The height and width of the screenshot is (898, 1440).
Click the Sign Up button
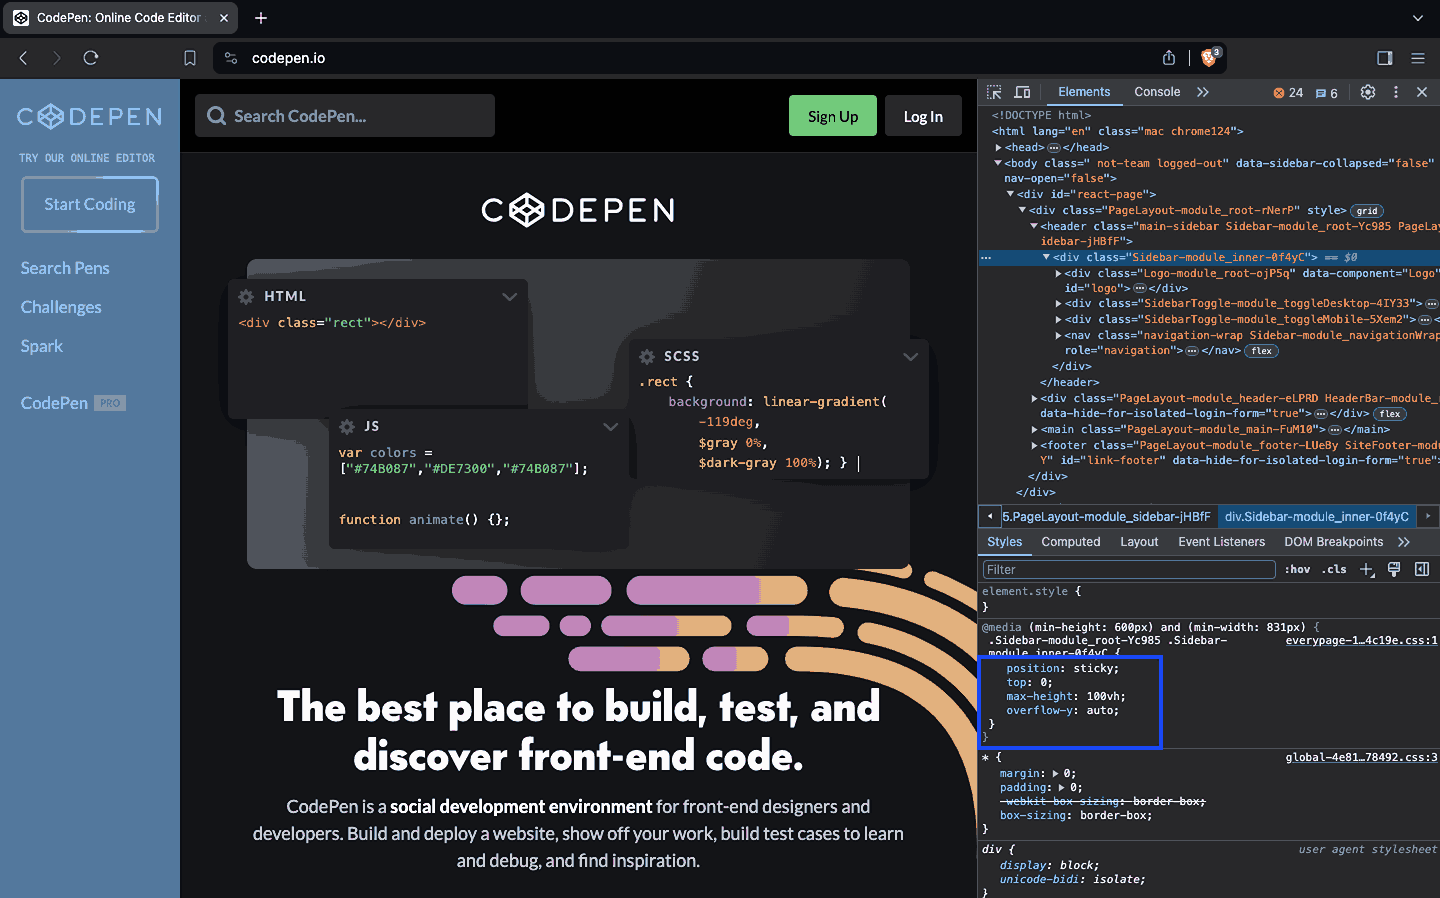pos(832,115)
